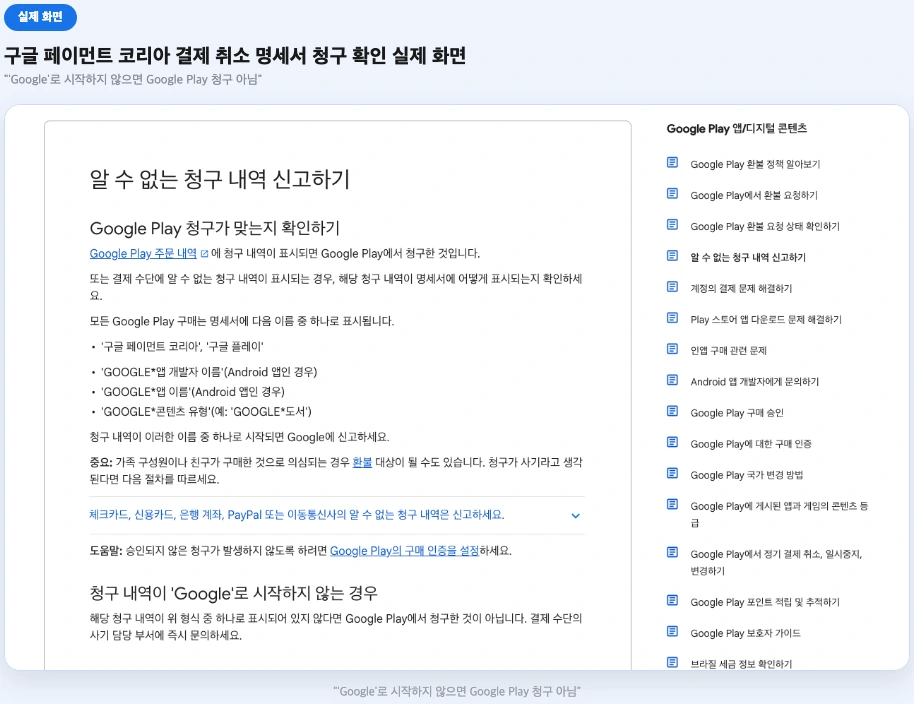Screen dimensions: 914x704
Task: Open 'Google Play에 대한 구매 인증' article
Action: (751, 444)
